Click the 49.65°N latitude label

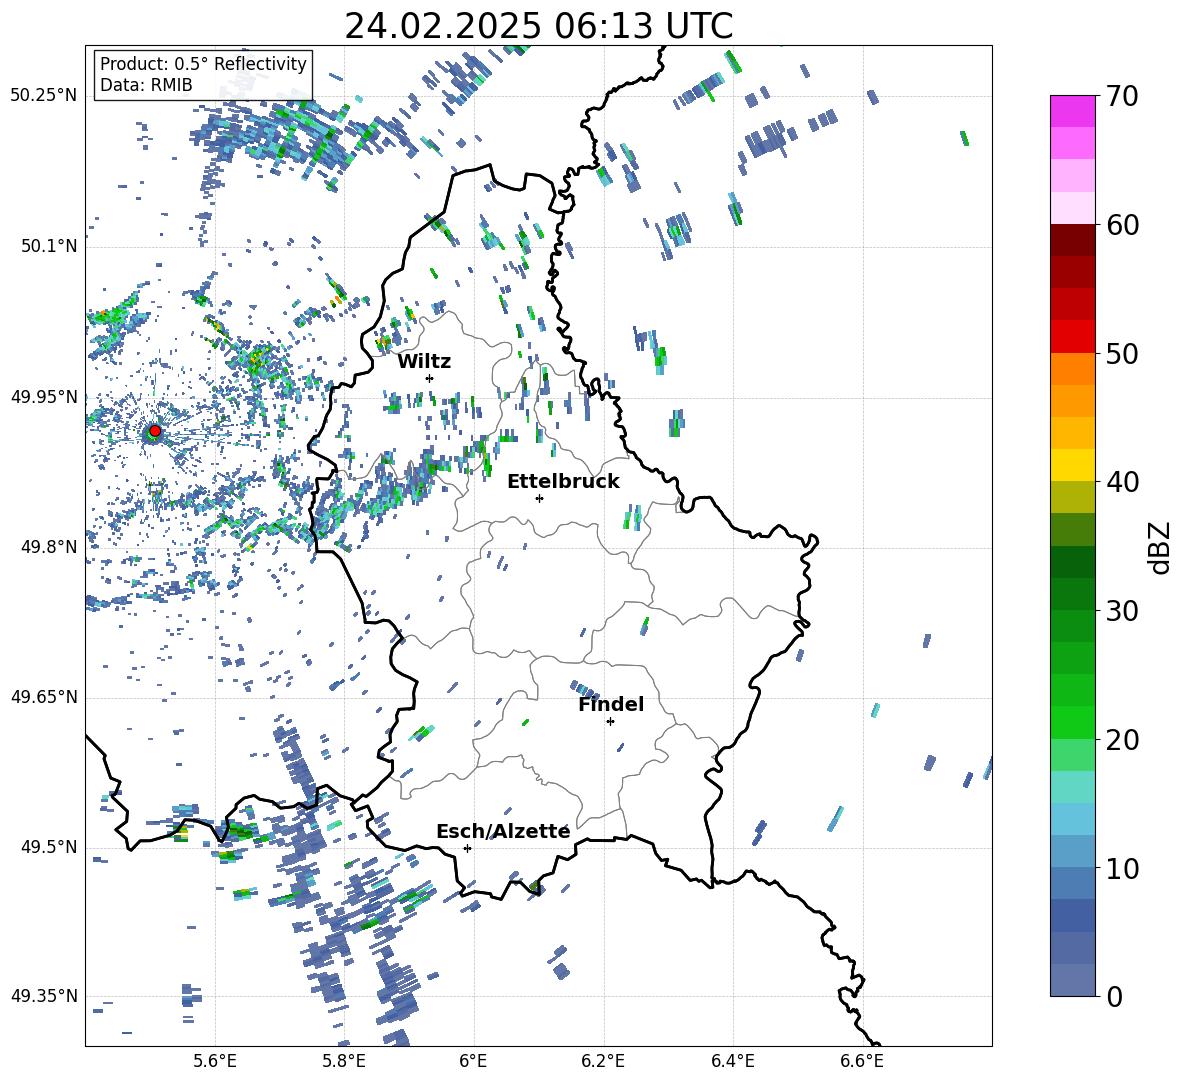pos(44,696)
